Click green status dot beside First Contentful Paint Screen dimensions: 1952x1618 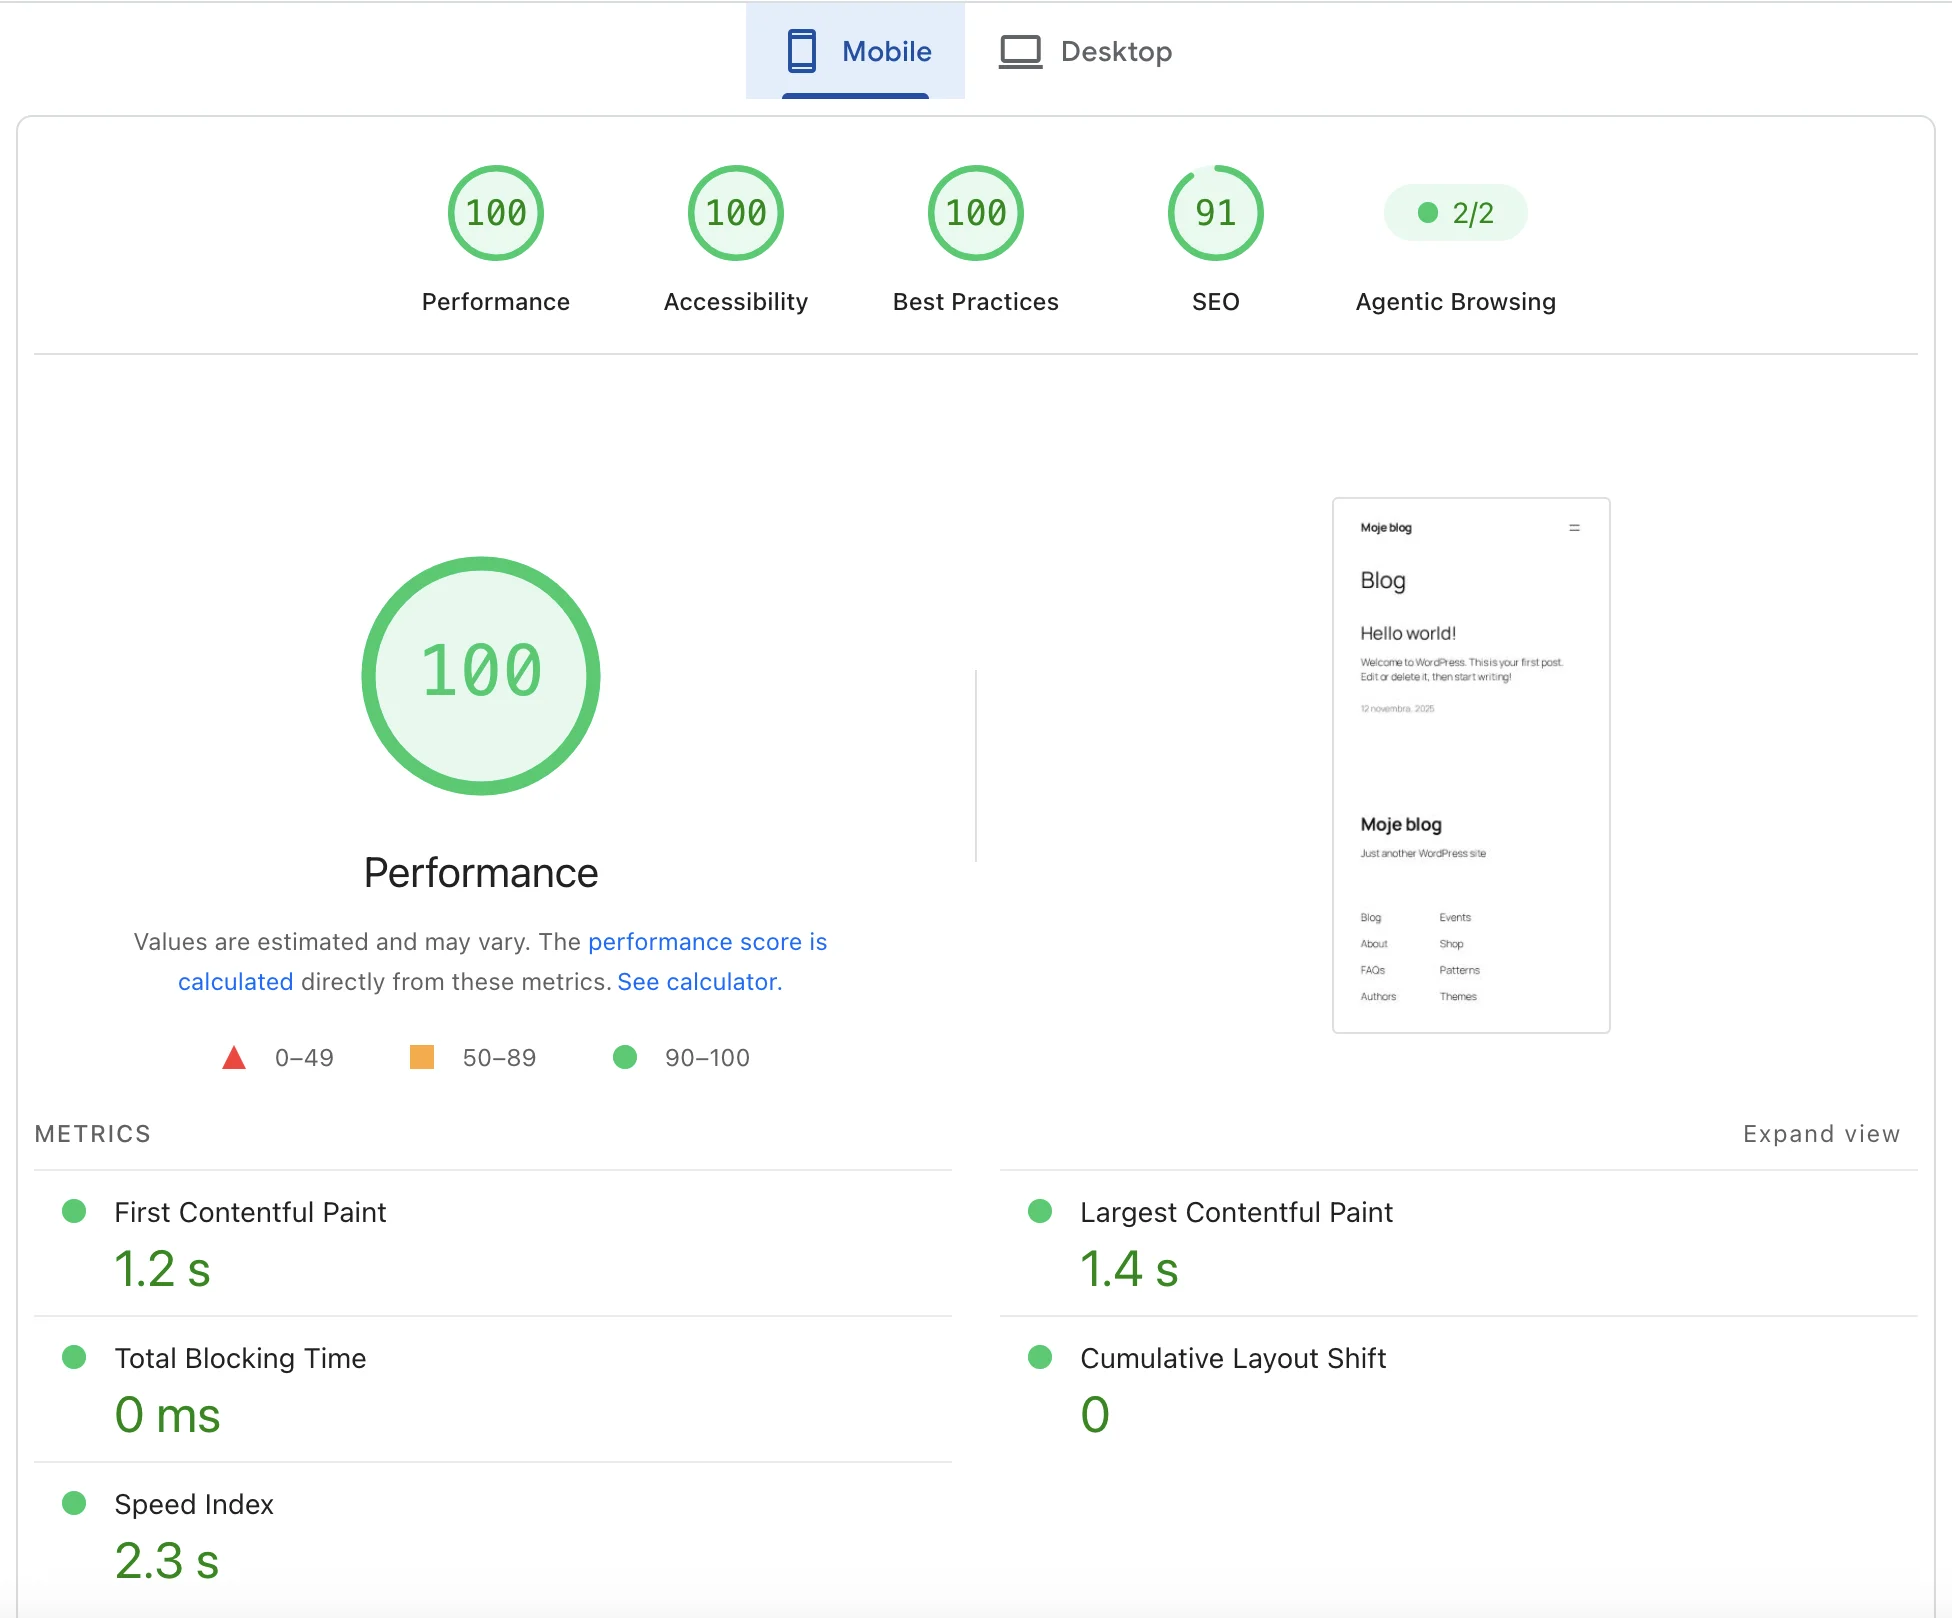click(74, 1211)
